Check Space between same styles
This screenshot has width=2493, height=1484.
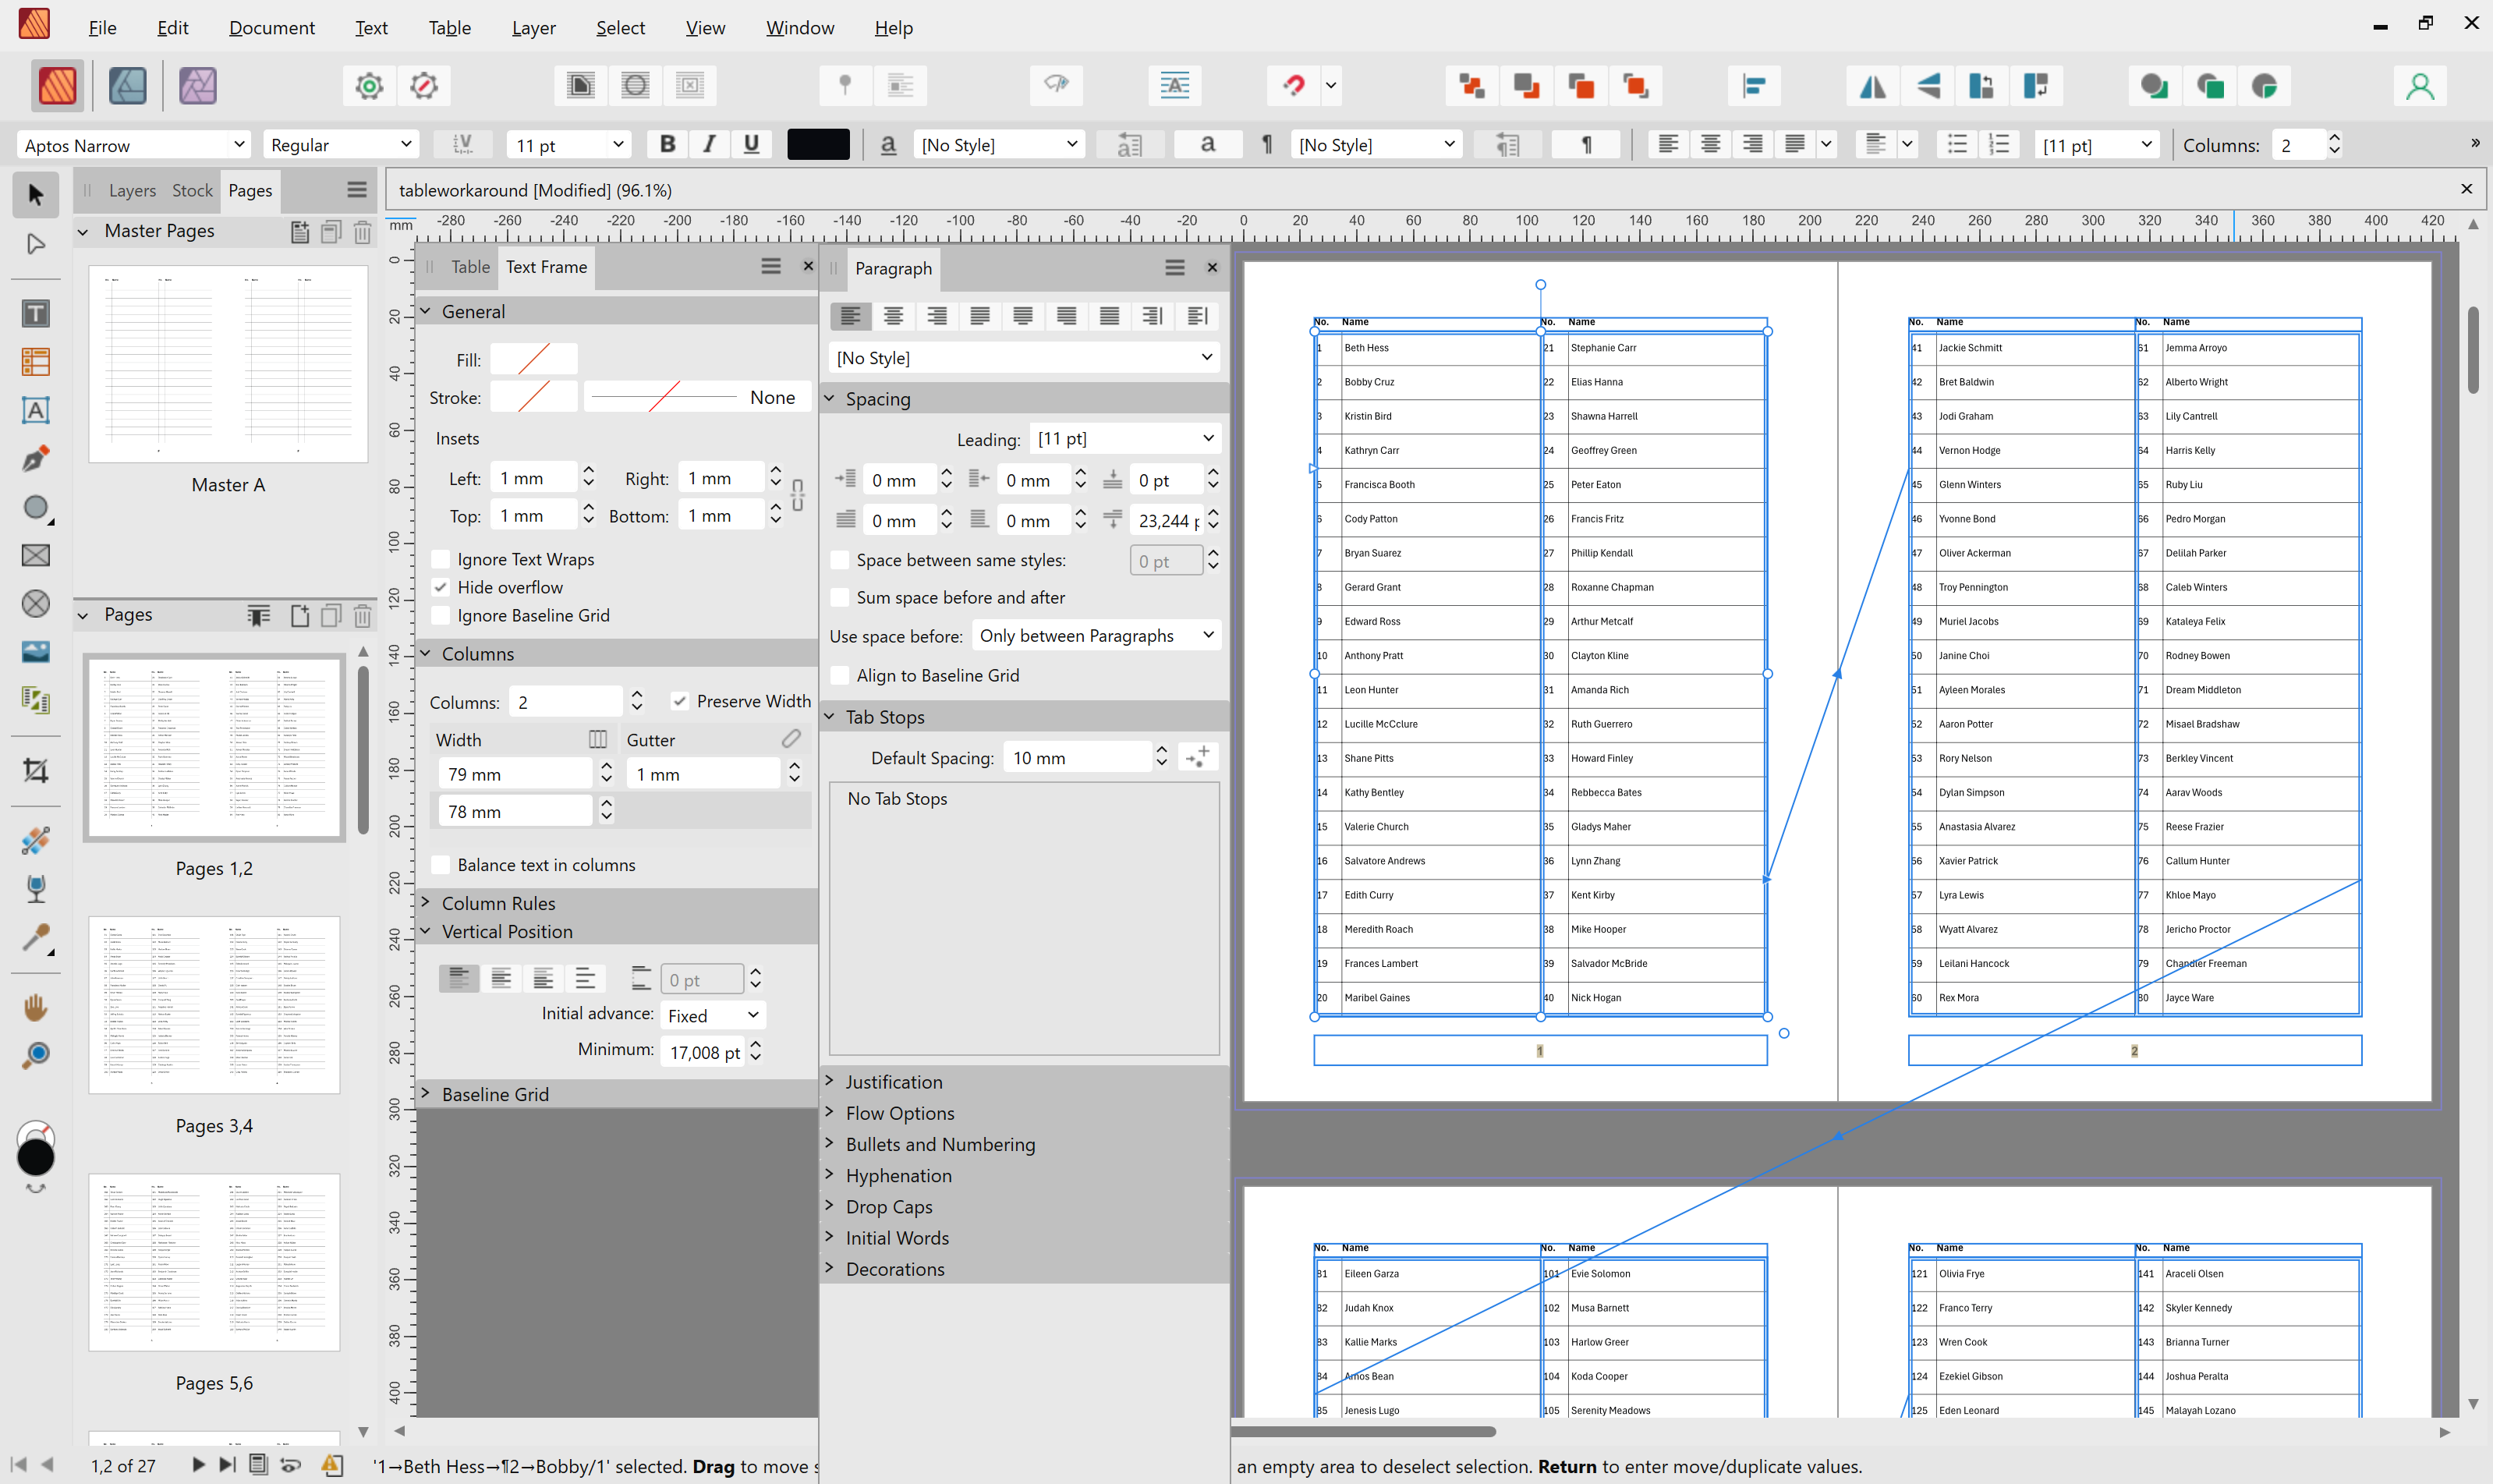coord(840,560)
